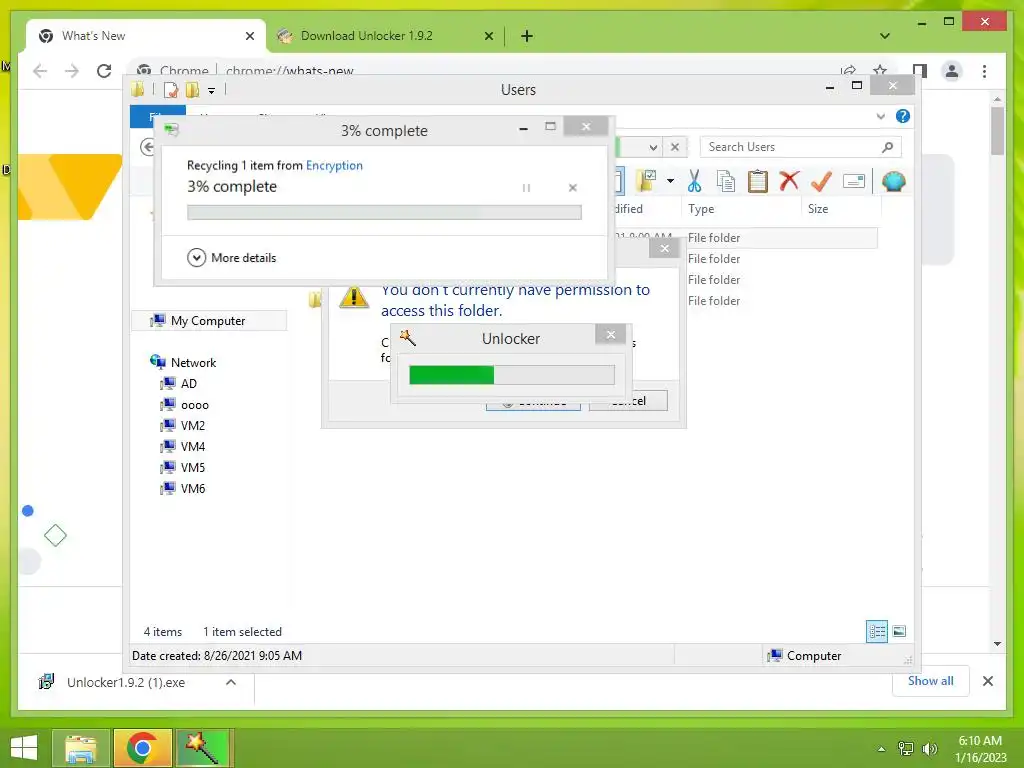Click the Copy icon in Users toolbar

[726, 181]
